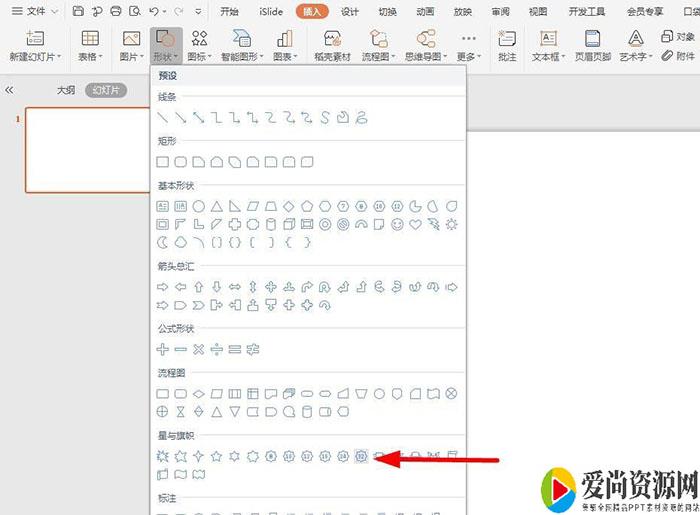Choose the smiley face shape

point(398,224)
